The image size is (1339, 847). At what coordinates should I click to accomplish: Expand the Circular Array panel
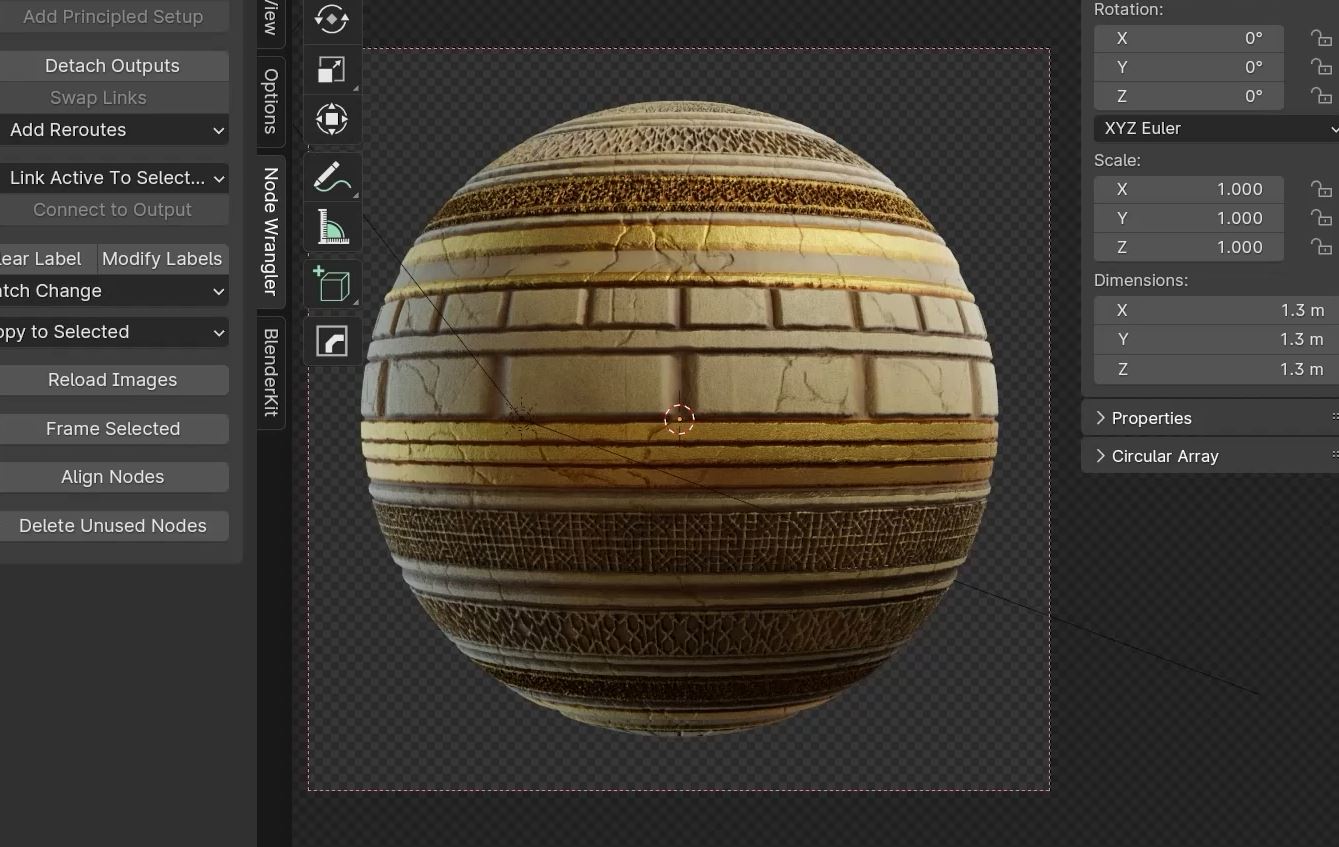point(1165,456)
